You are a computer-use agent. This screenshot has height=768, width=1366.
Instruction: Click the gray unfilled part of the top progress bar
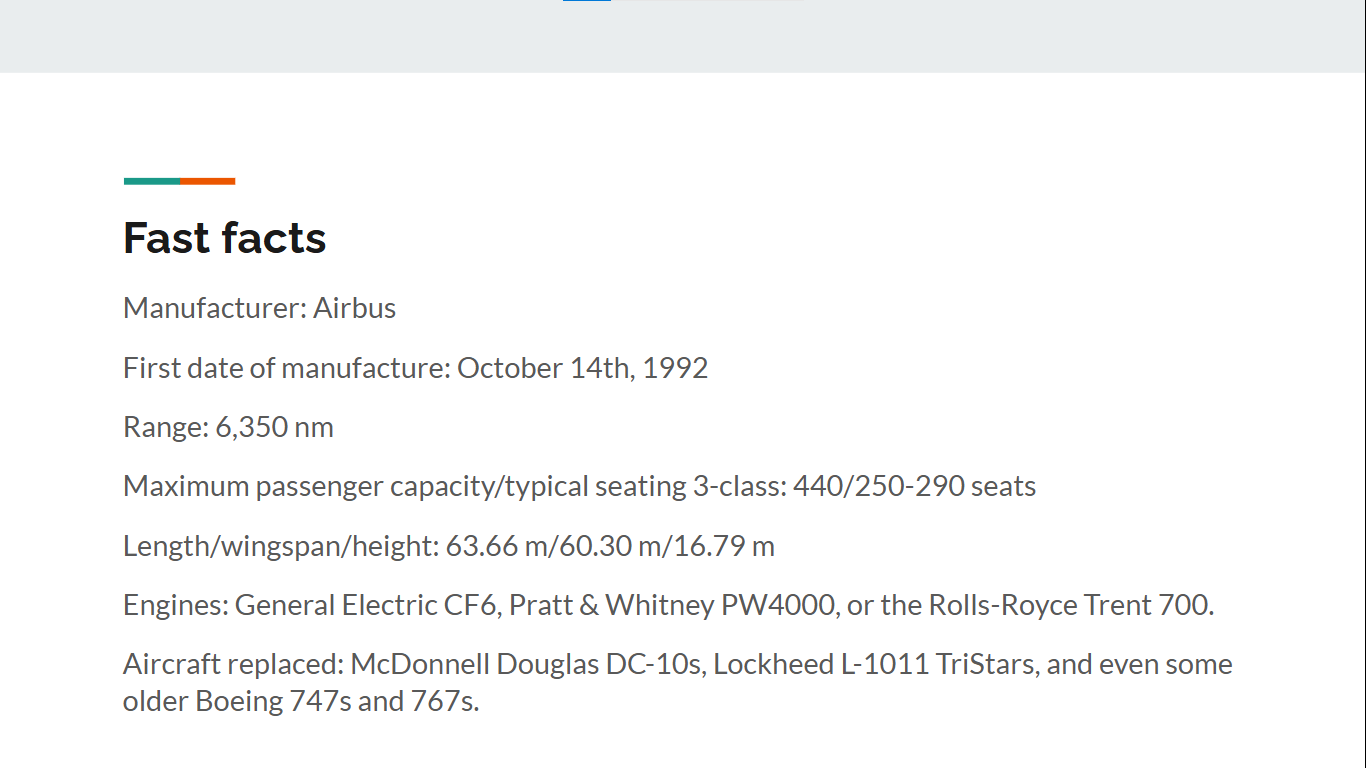point(708,1)
